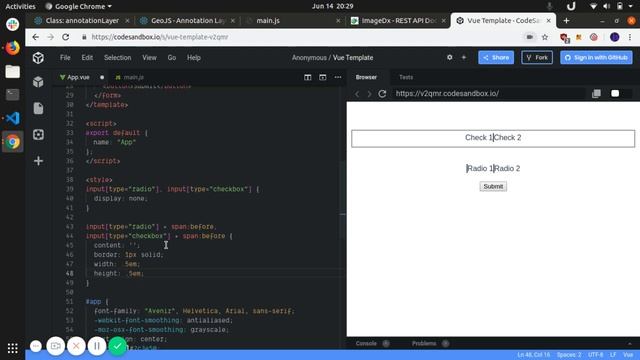Viewport: 640px width, 360px height.
Task: Select the Check 2 label in the preview
Action: (508, 138)
